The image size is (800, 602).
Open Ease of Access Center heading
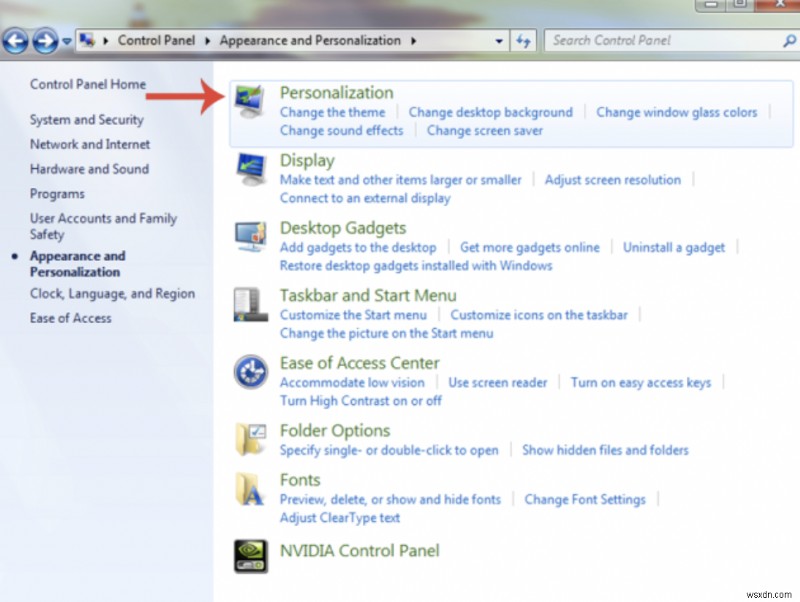tap(359, 363)
